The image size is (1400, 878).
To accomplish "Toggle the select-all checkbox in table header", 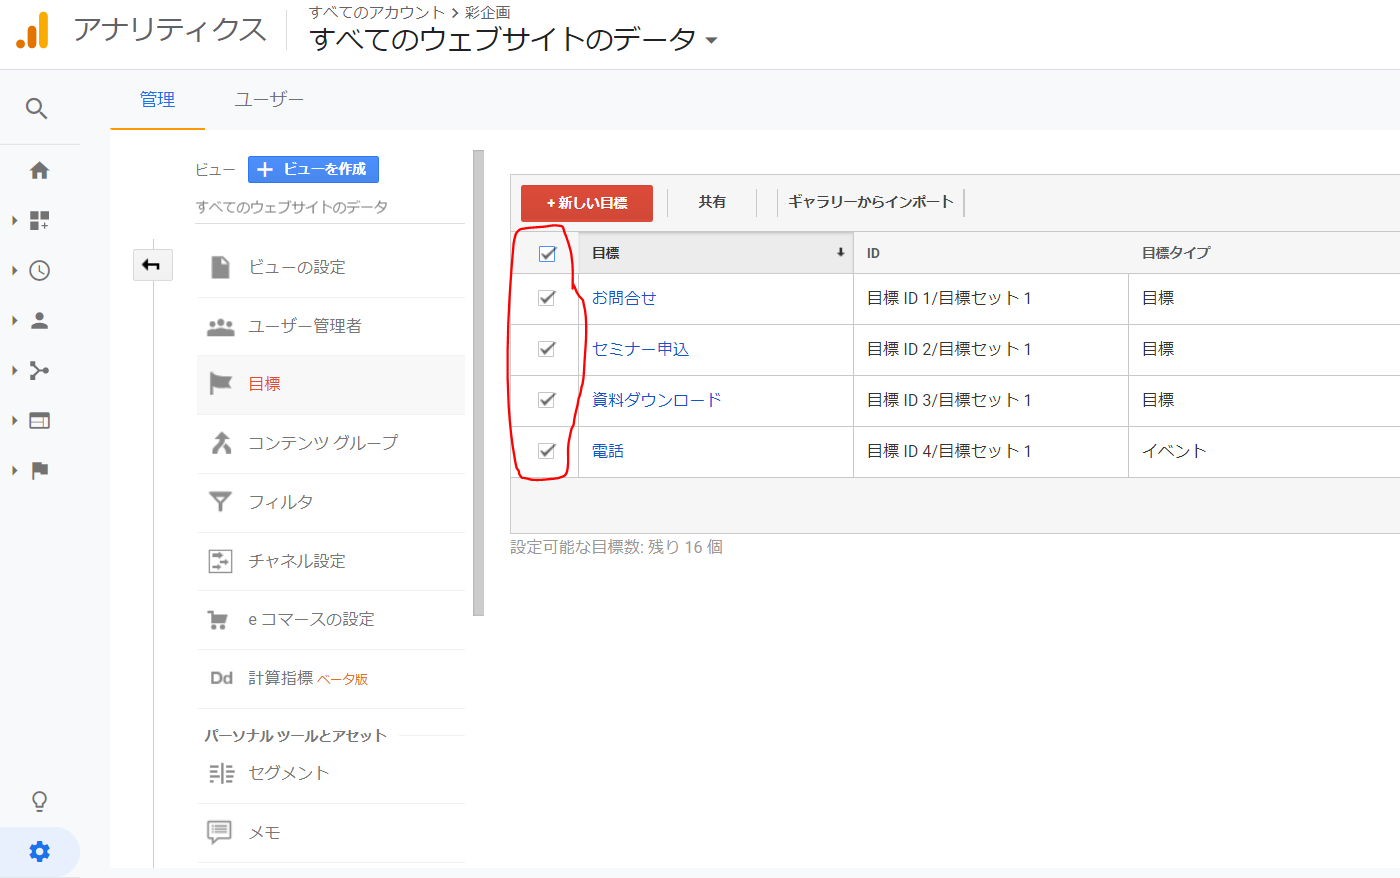I will point(547,254).
